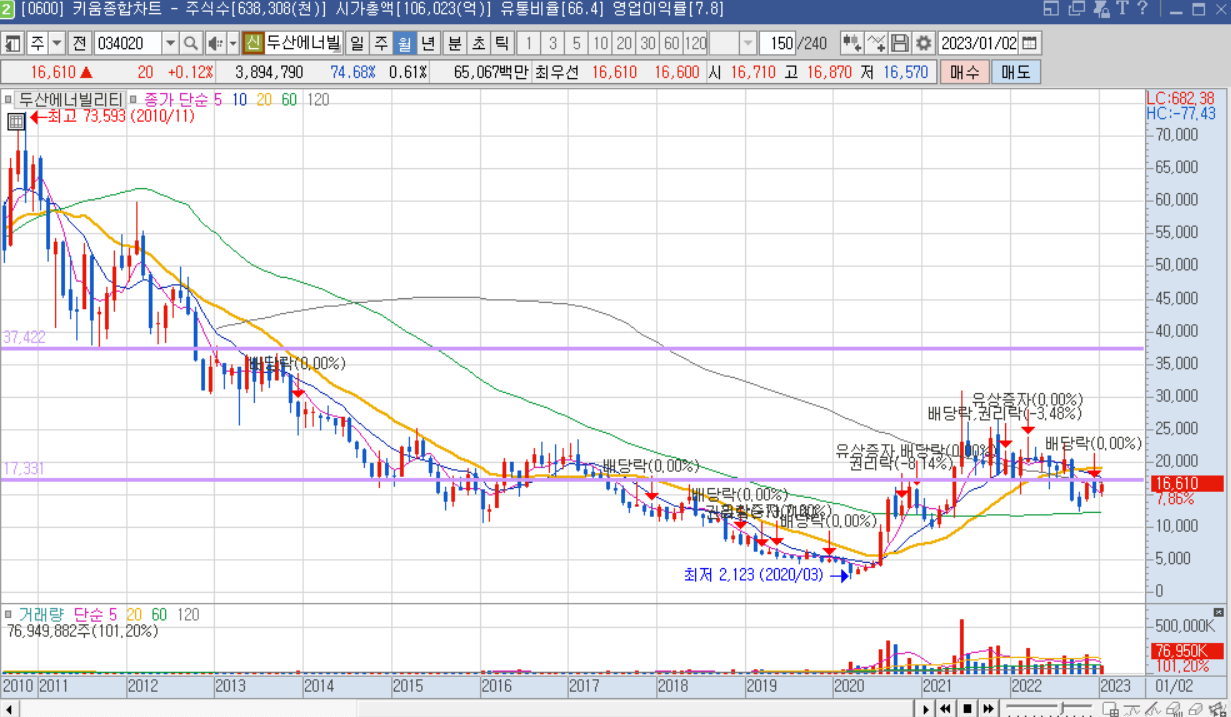
Task: Click the scroll left arrow at bottom
Action: coord(9,708)
